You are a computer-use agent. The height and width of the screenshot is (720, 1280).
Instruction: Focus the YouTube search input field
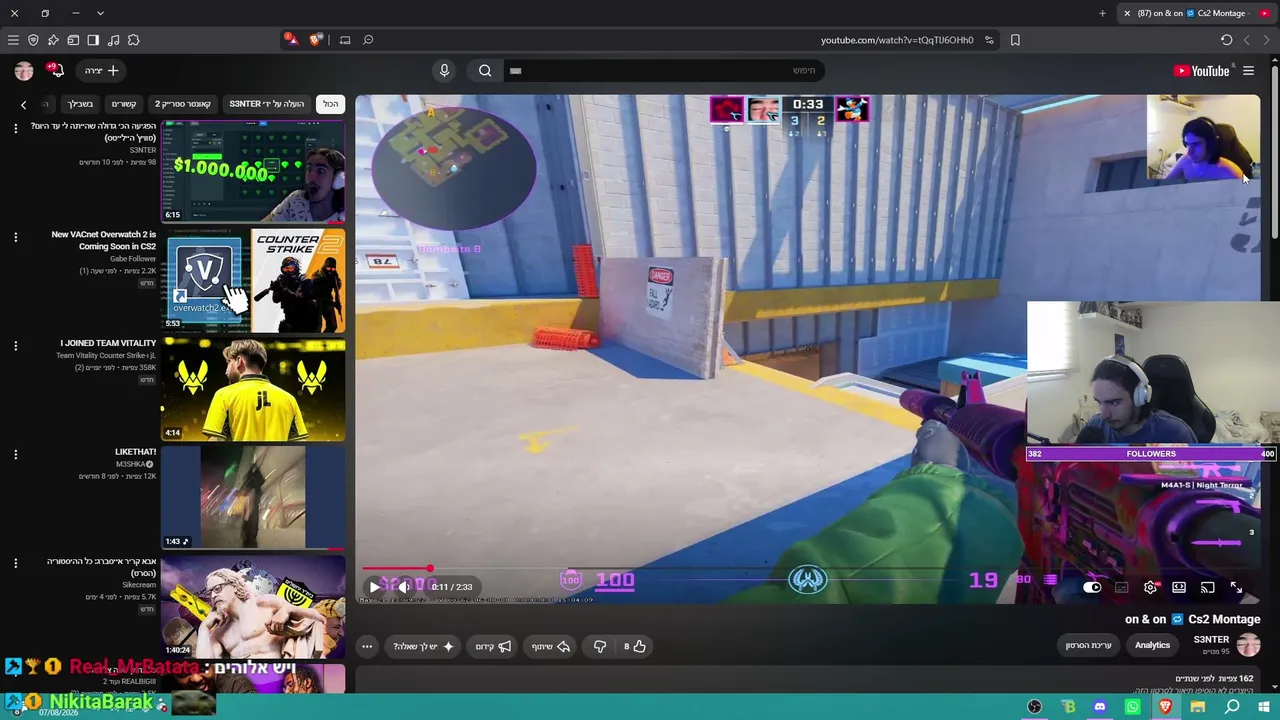point(665,70)
